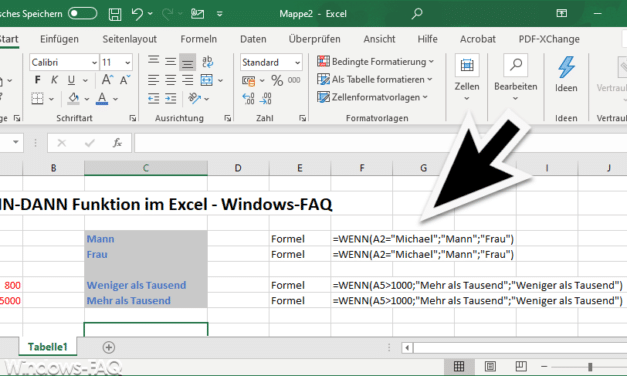Align text left
The image size is (627, 376).
pos(153,80)
